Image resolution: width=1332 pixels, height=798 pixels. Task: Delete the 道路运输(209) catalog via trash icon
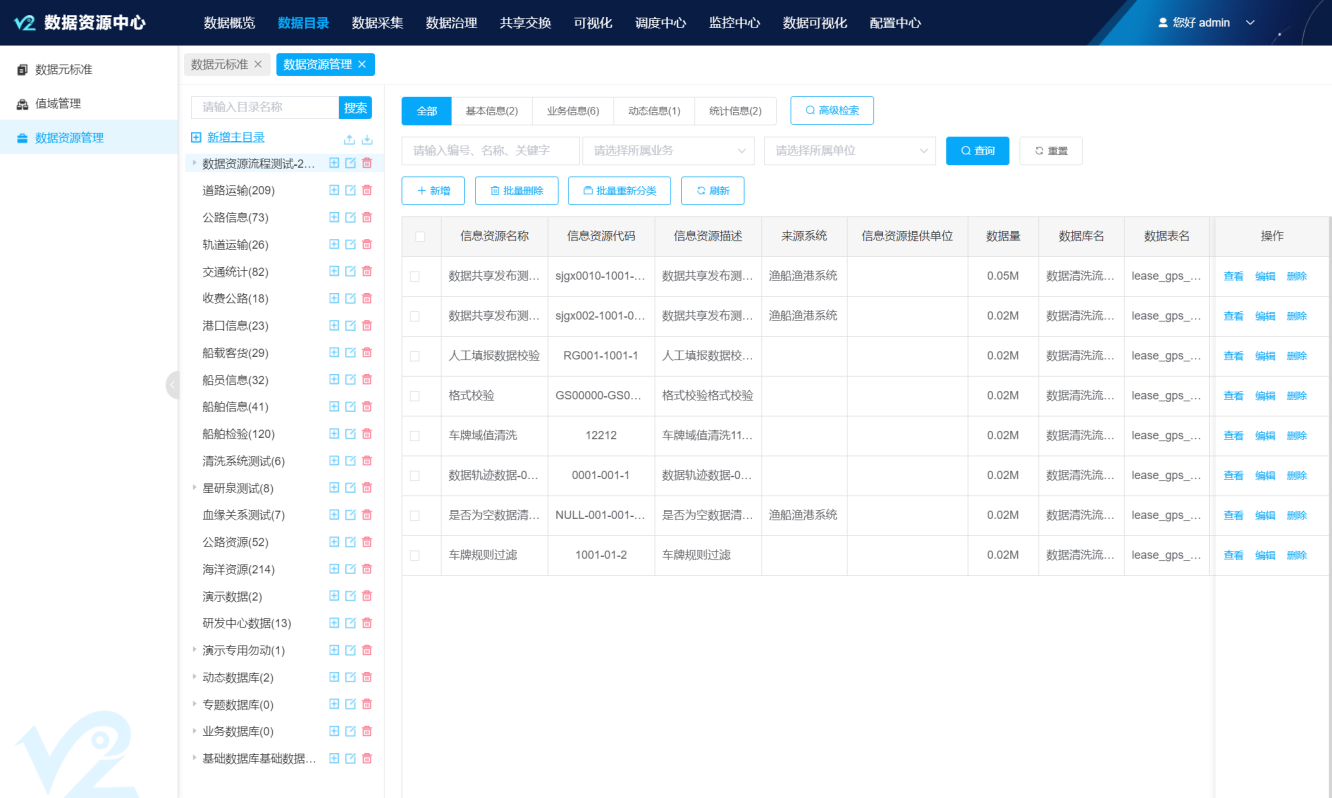[x=367, y=190]
